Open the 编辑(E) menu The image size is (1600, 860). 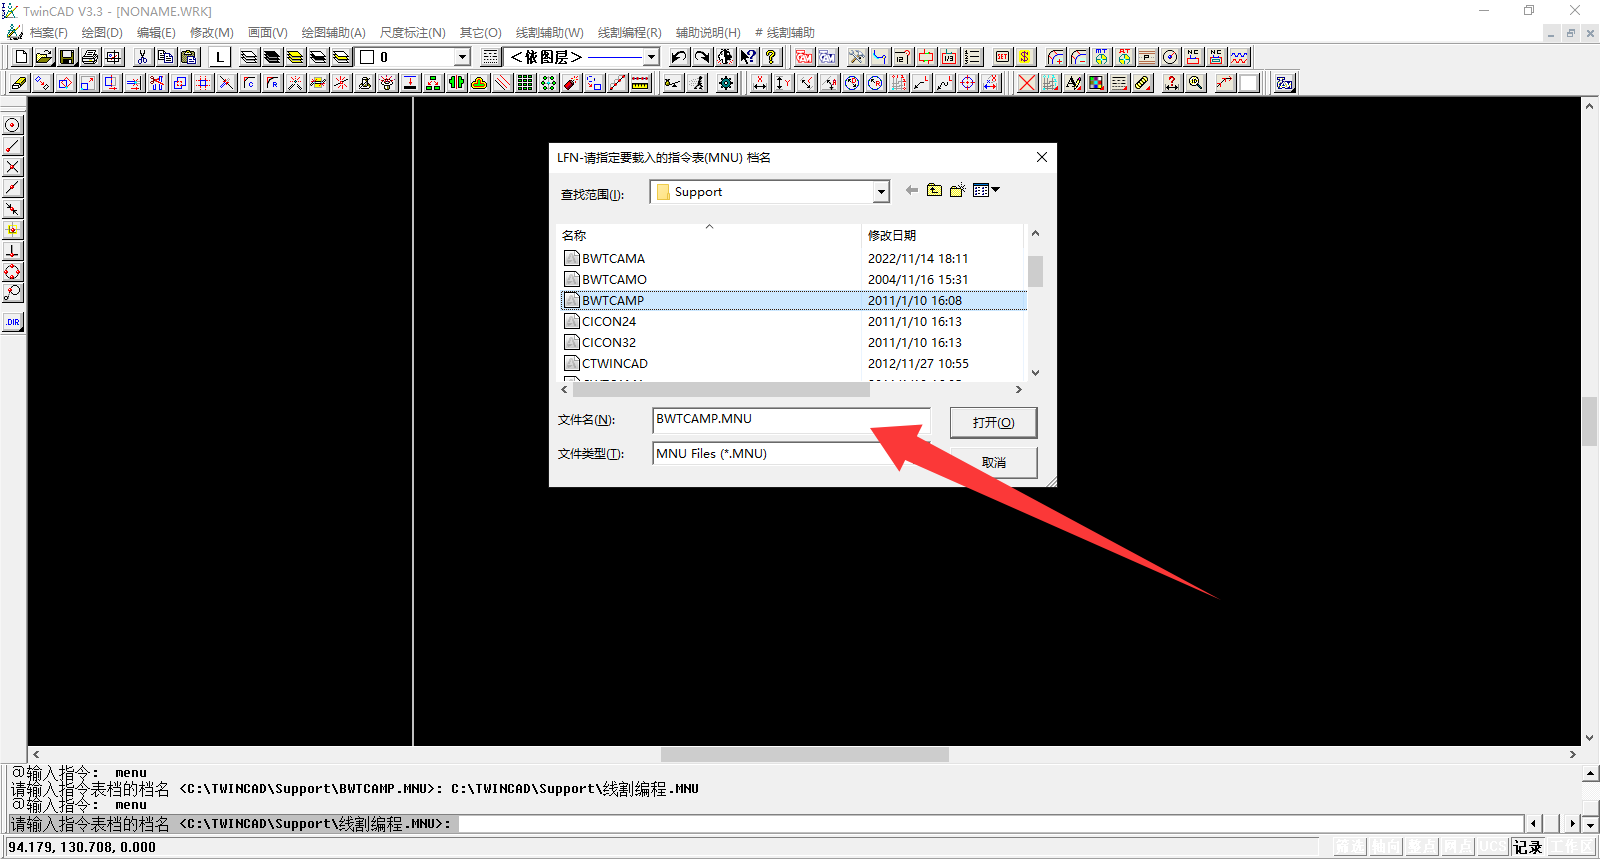[x=156, y=33]
